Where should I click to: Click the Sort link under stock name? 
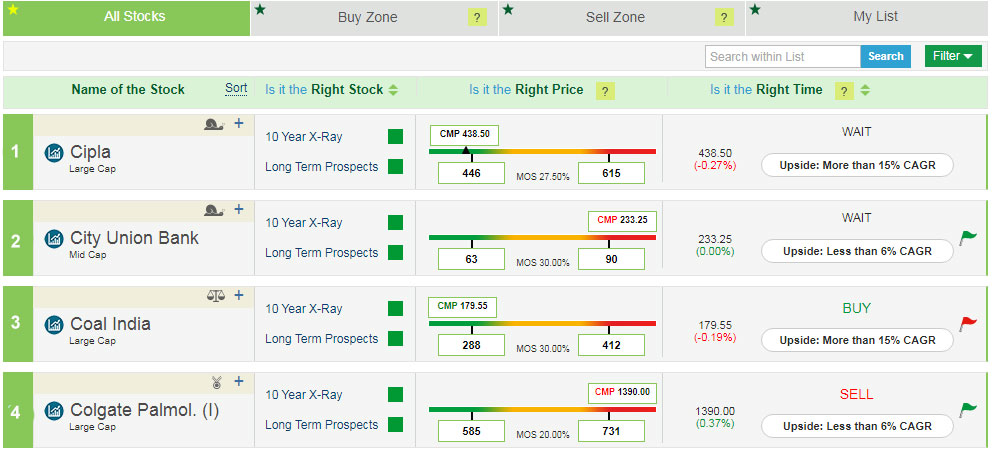coord(236,88)
